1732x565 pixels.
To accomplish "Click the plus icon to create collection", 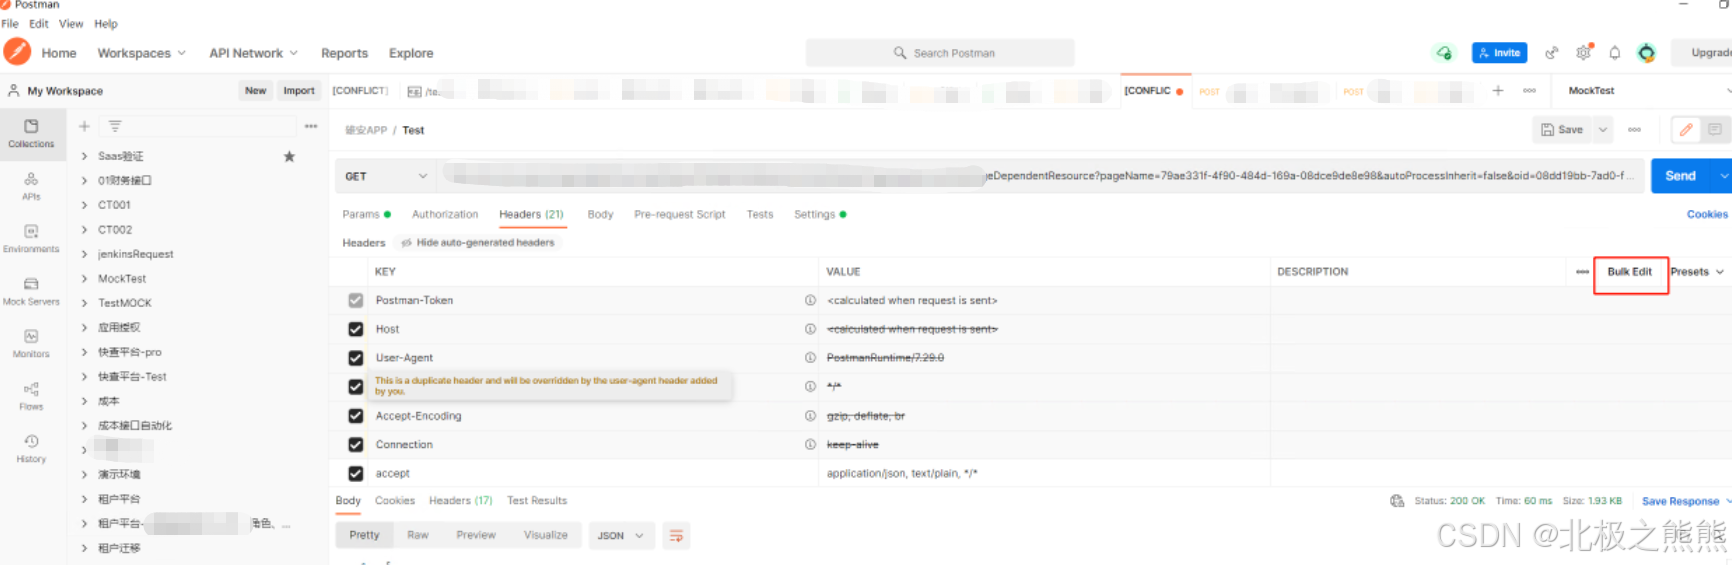I will point(84,126).
